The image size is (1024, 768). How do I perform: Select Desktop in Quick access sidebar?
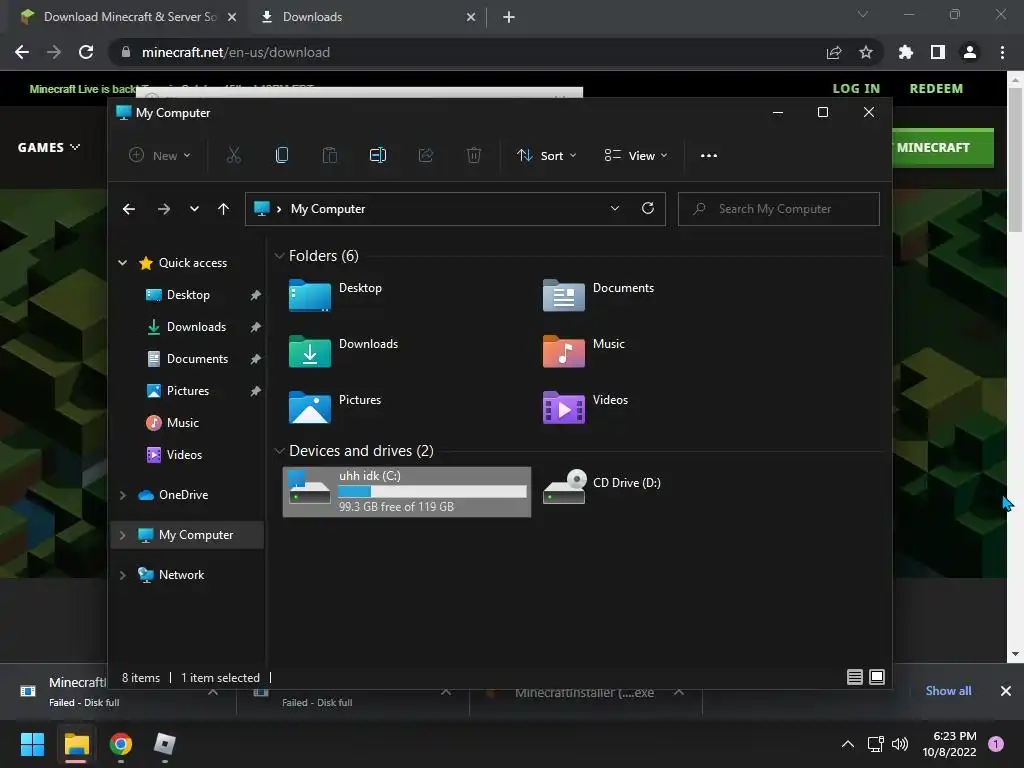(188, 295)
